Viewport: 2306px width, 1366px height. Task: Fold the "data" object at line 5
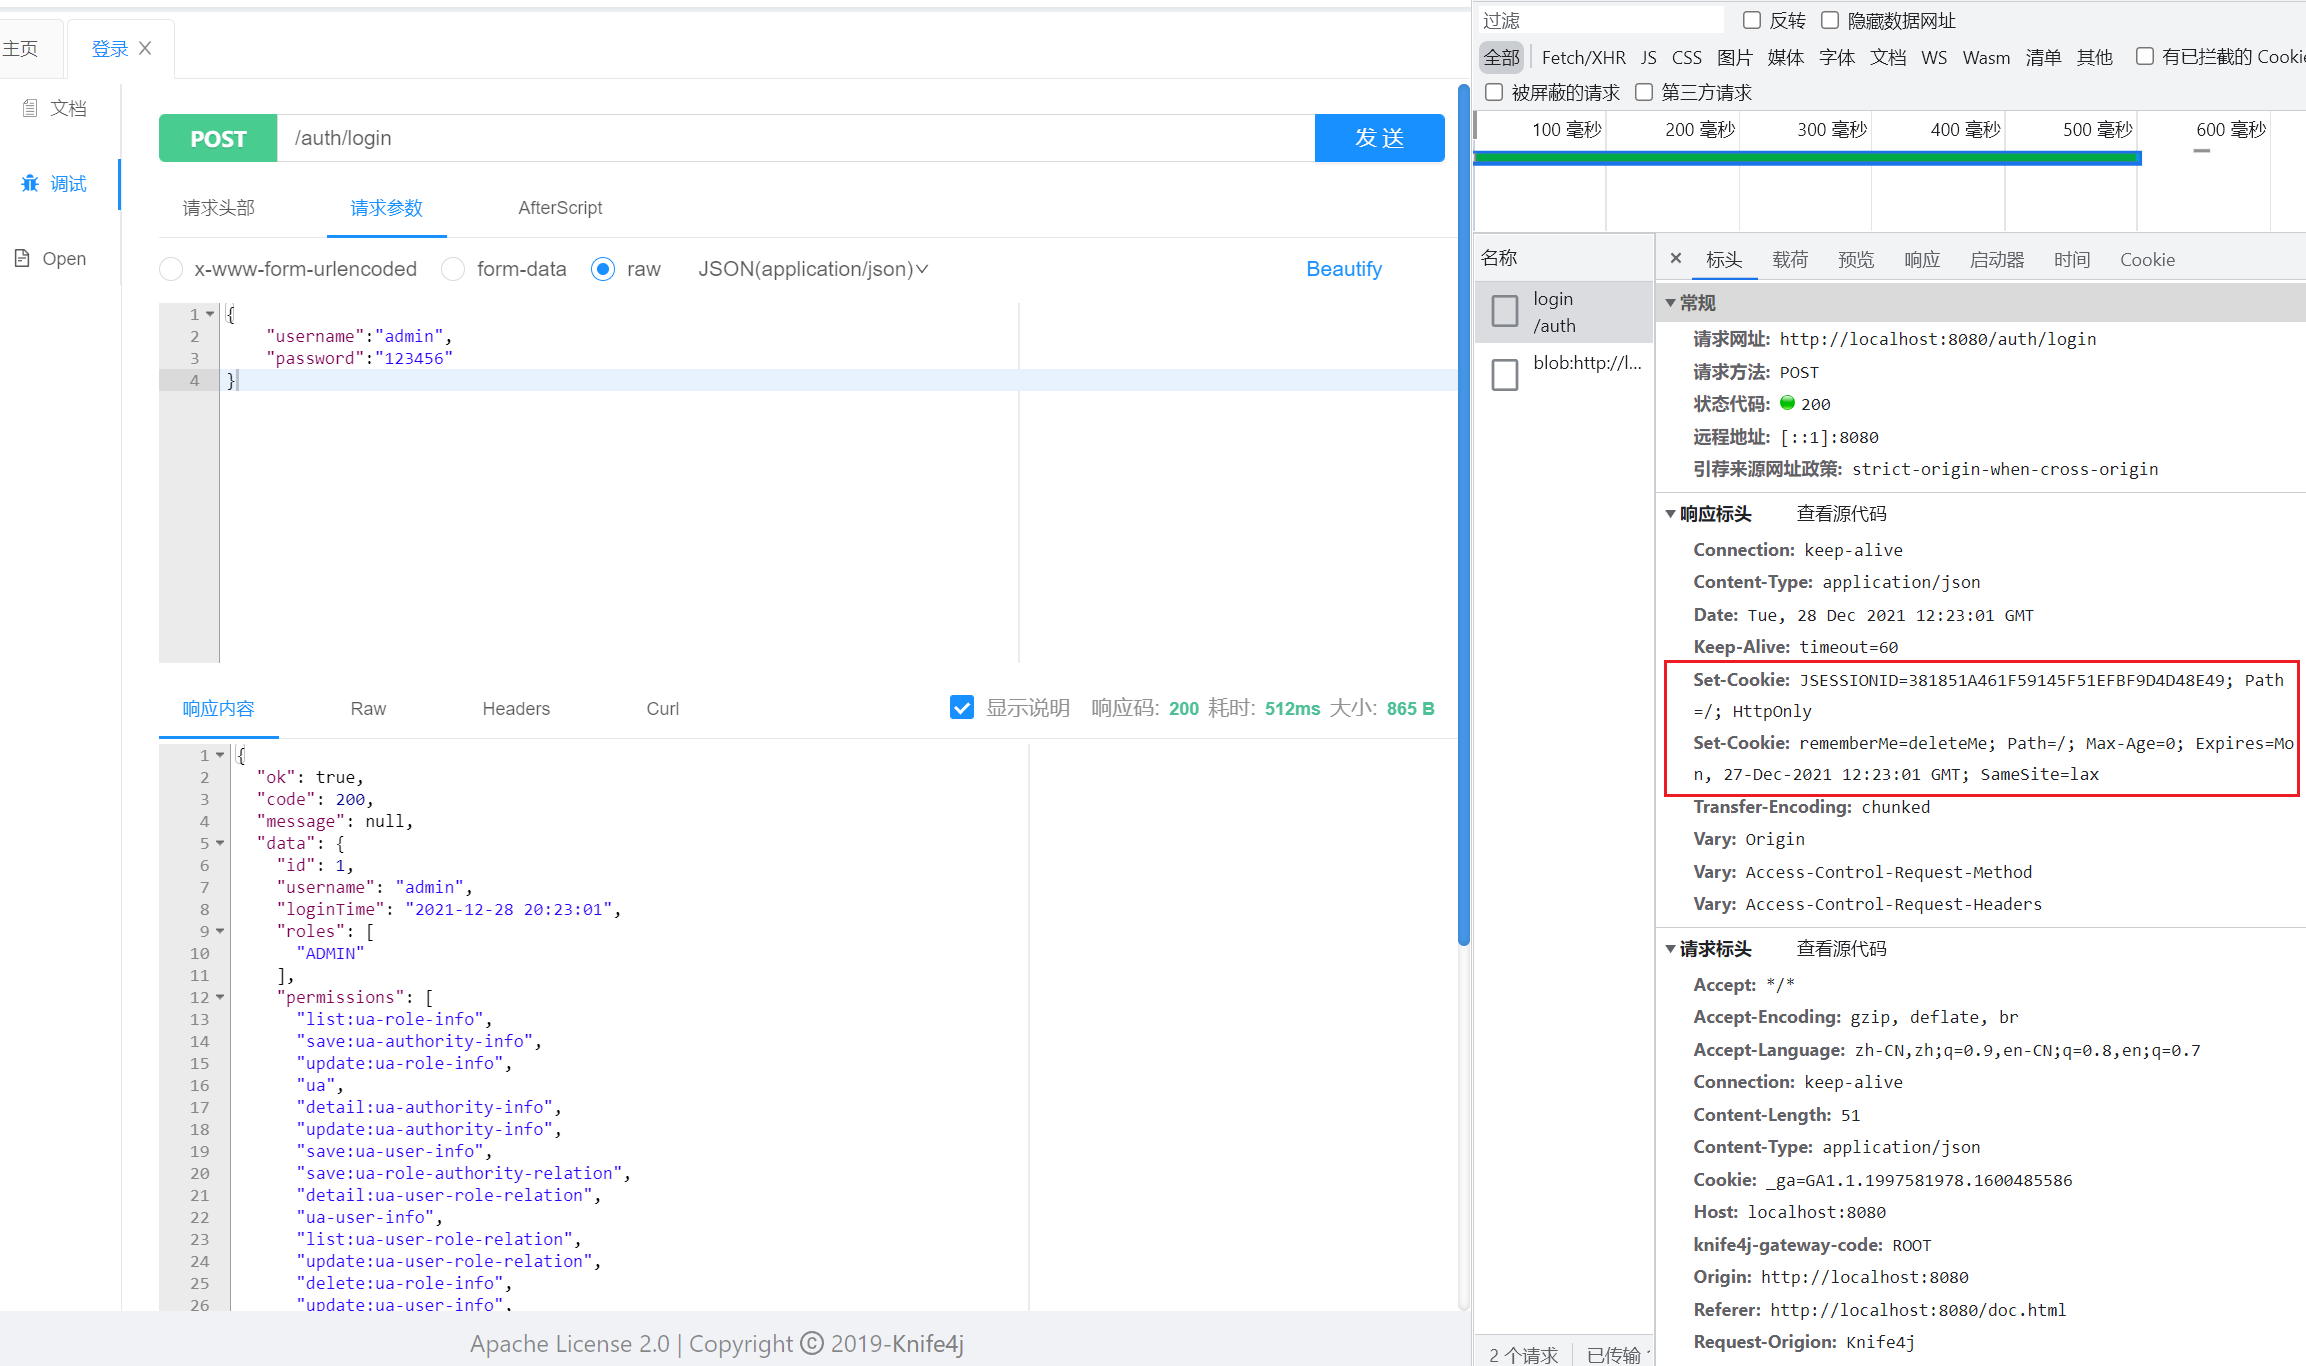(x=220, y=843)
